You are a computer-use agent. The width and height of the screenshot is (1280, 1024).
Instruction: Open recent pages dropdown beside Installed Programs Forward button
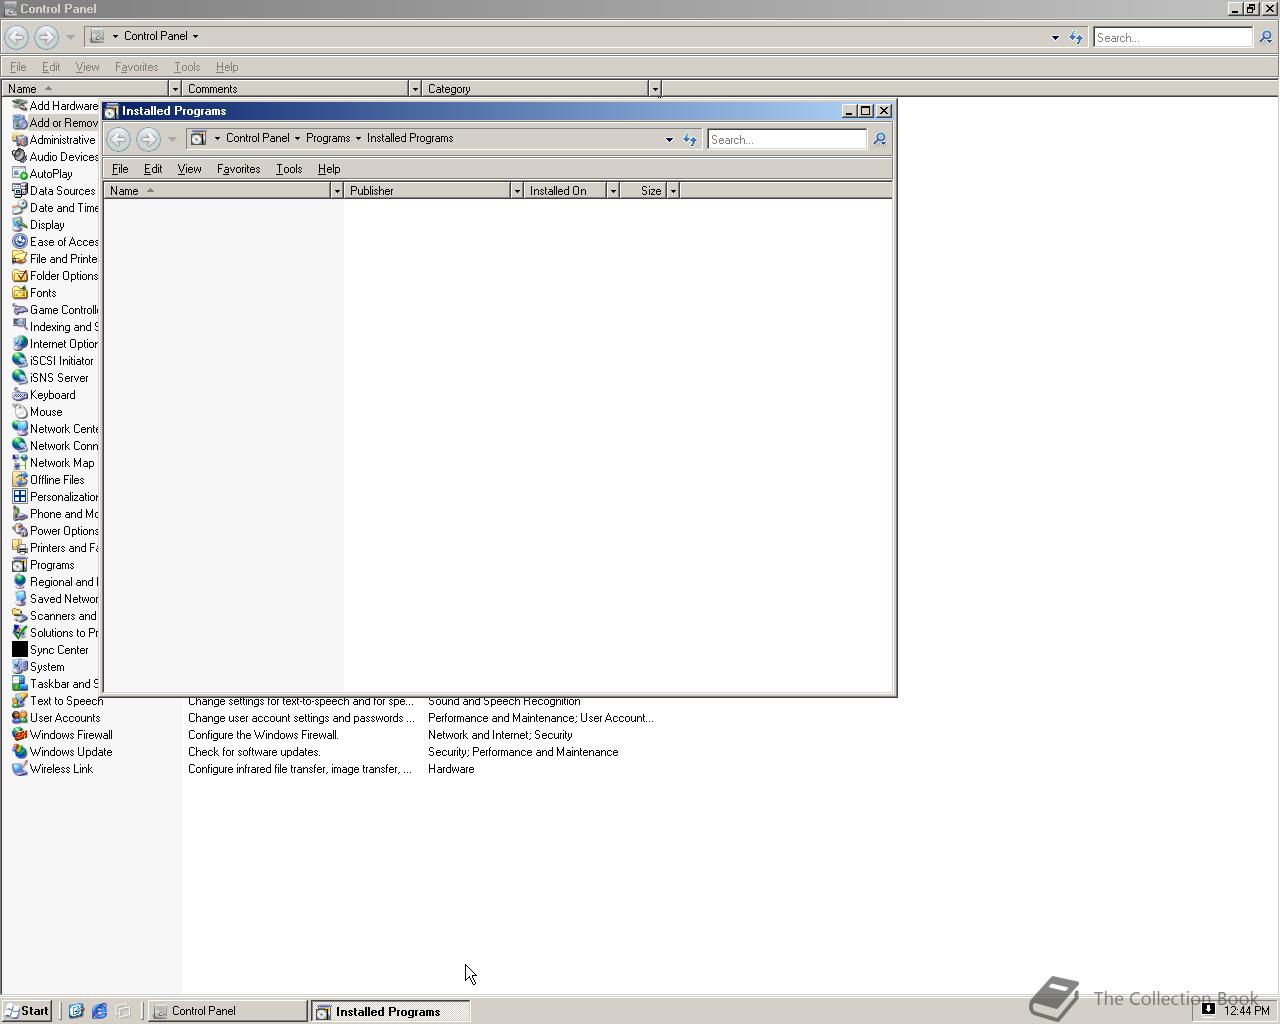172,139
